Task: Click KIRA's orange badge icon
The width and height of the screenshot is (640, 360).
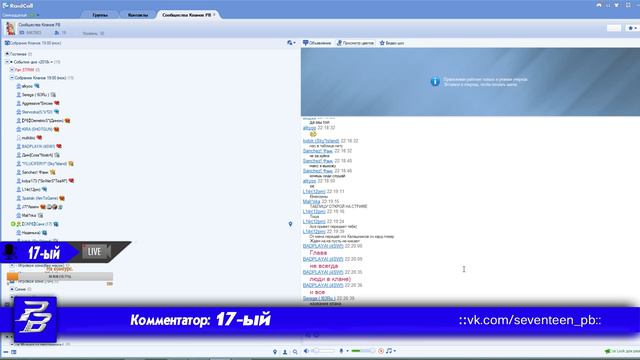Action: (56, 129)
